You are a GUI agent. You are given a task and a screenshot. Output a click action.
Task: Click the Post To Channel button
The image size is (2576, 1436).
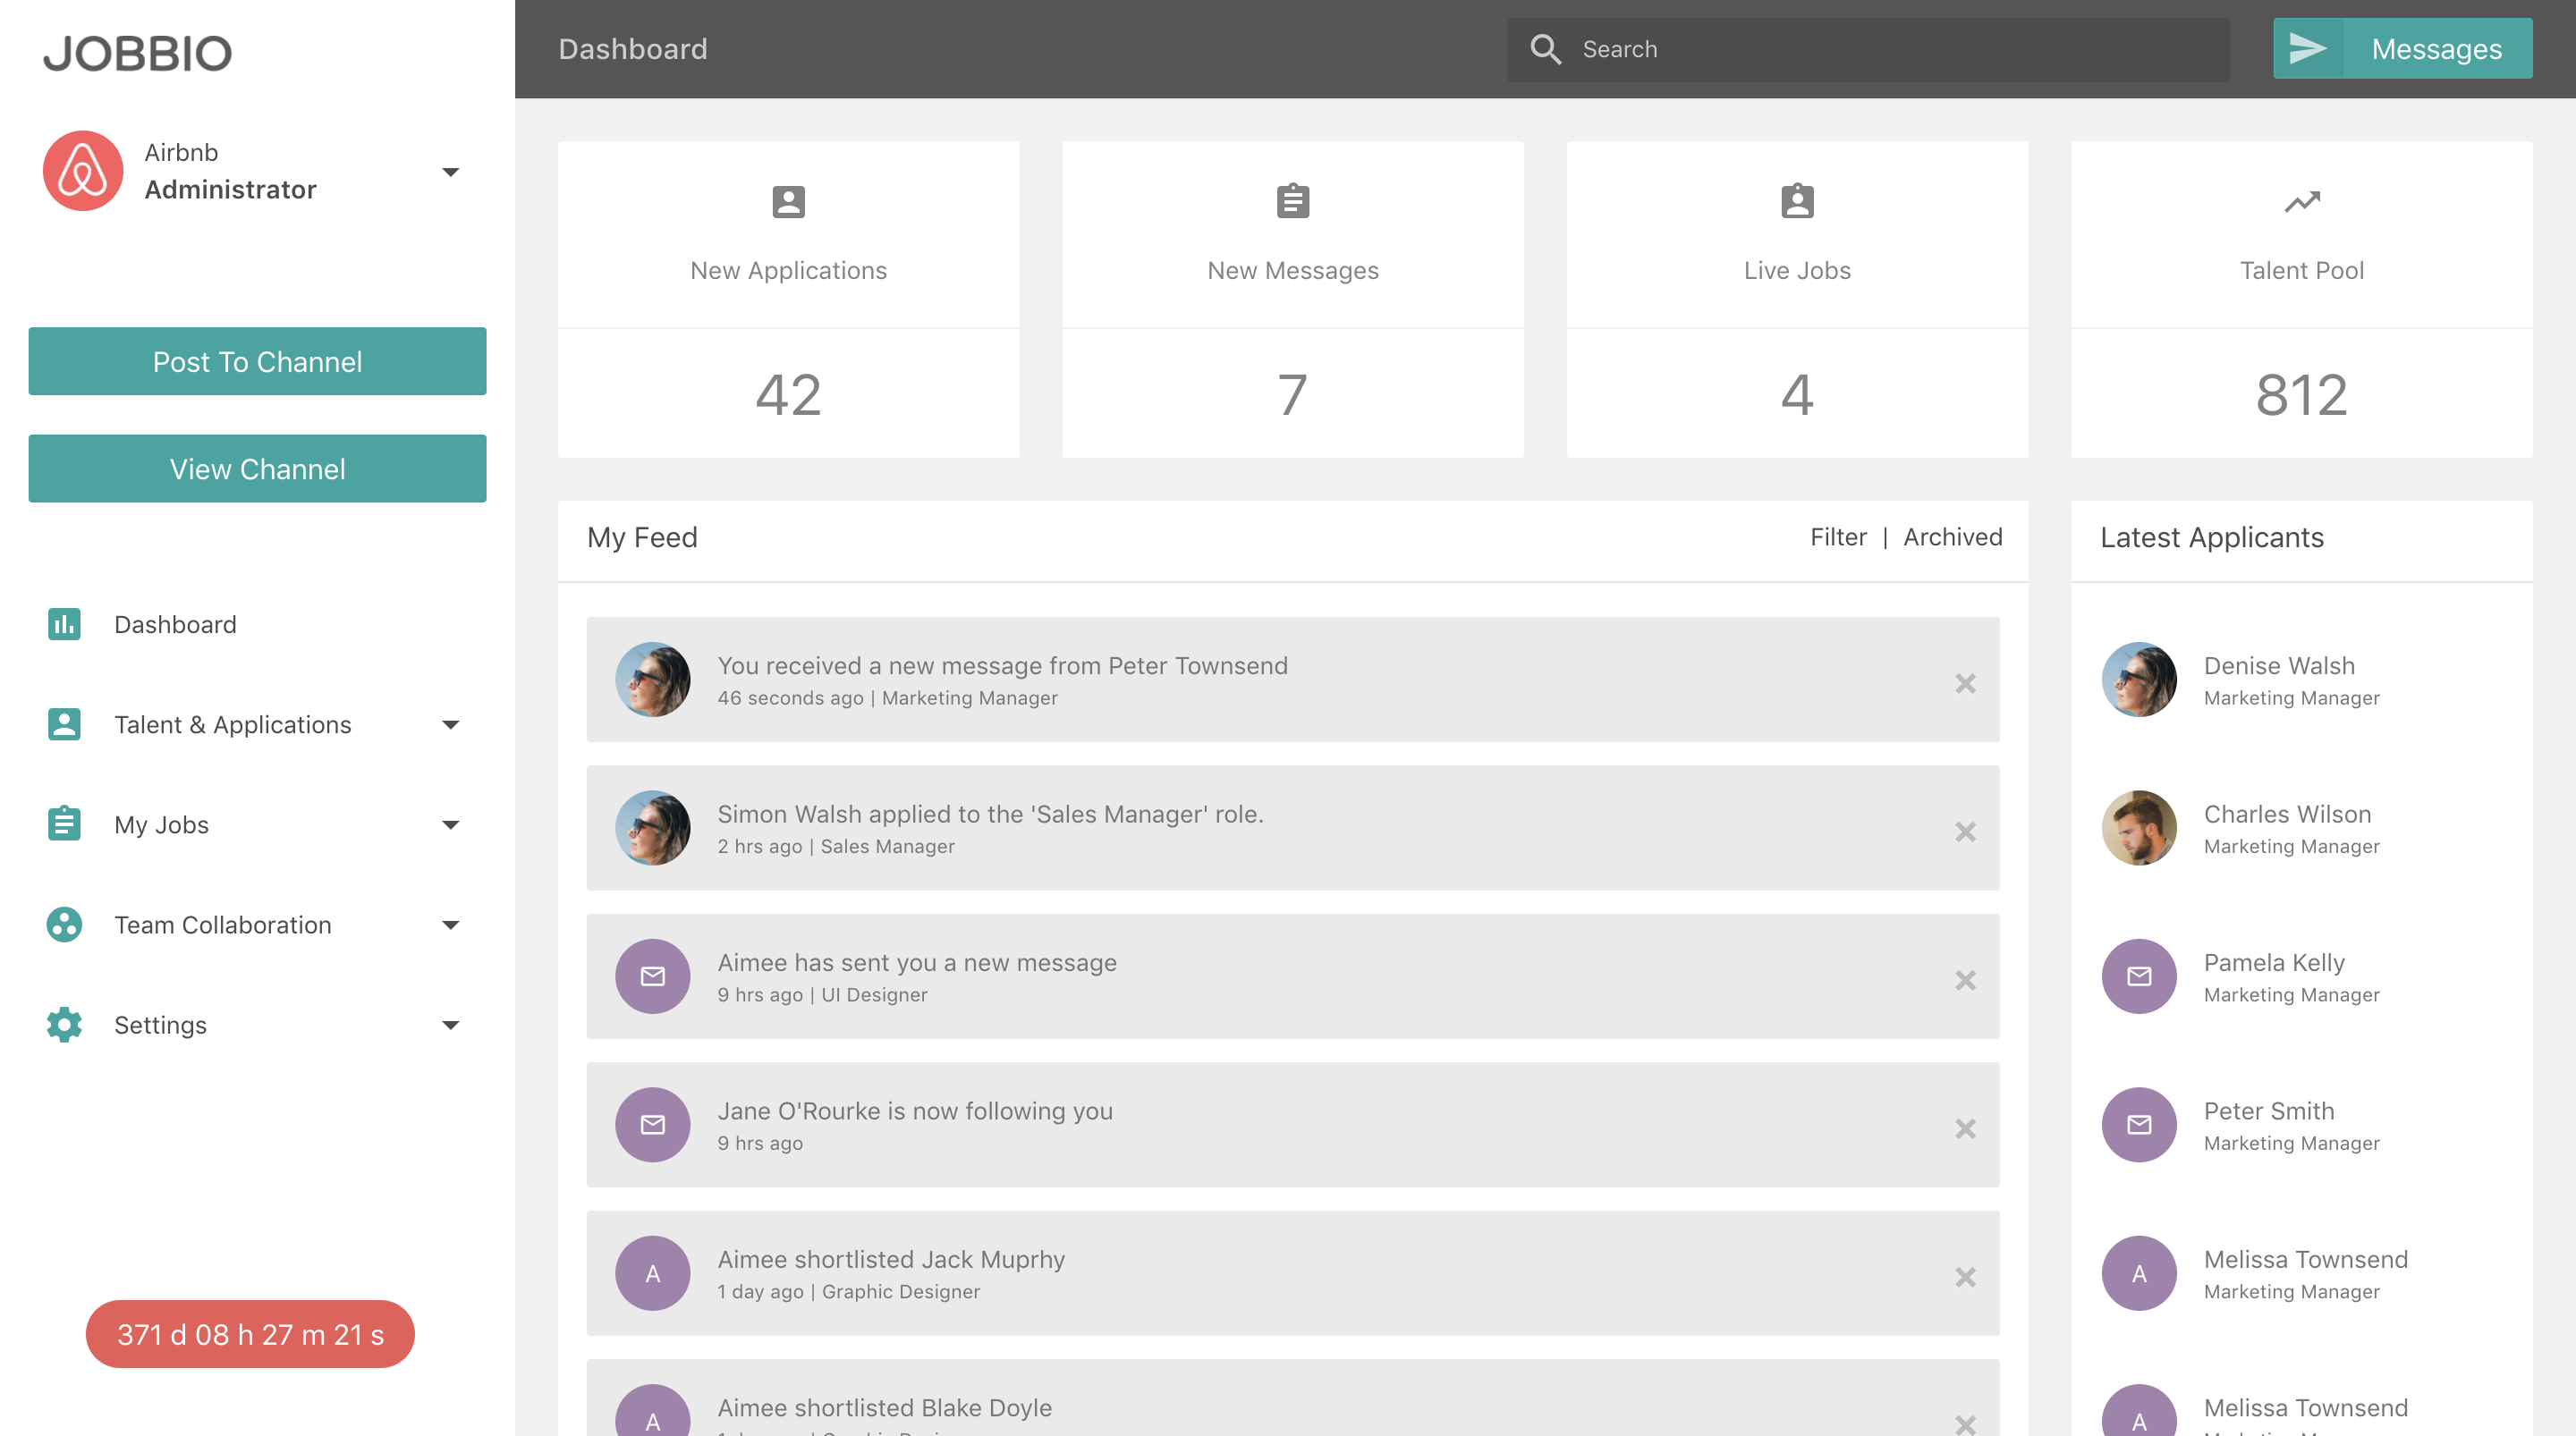click(257, 361)
